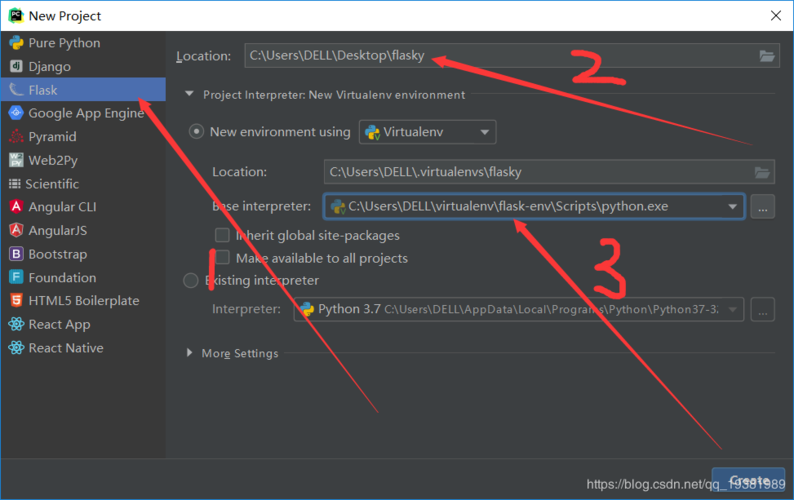Click the Scientific project icon
This screenshot has height=500, width=794.
pyautogui.click(x=15, y=183)
